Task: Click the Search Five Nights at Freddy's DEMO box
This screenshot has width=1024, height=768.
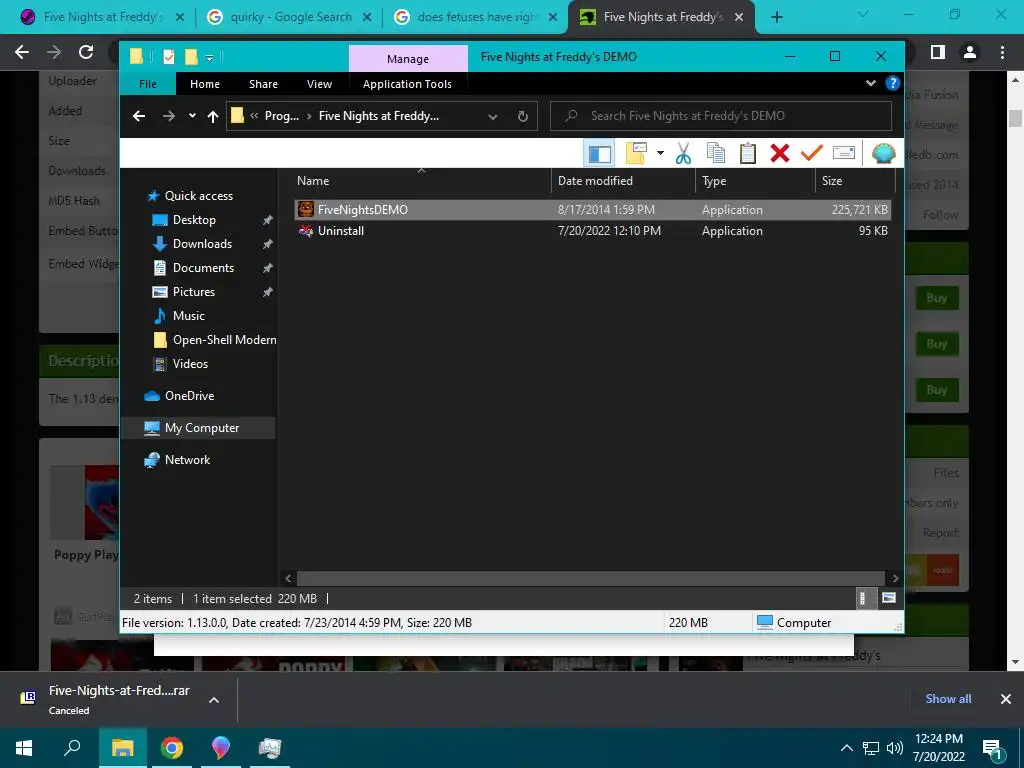Action: click(721, 116)
